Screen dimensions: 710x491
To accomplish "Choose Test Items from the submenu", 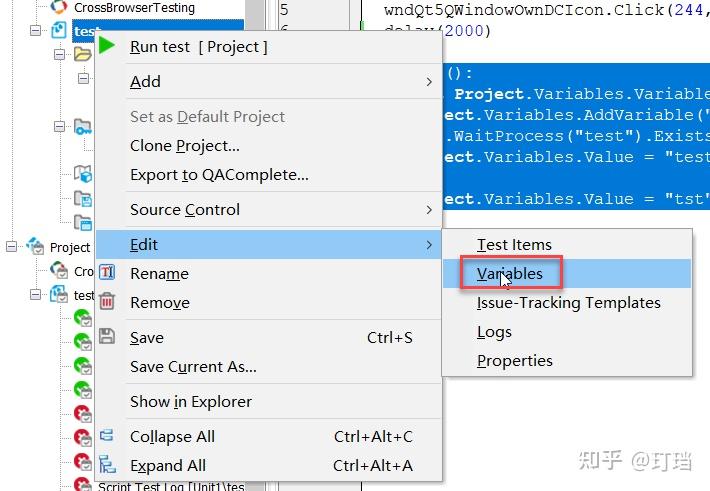I will [514, 244].
